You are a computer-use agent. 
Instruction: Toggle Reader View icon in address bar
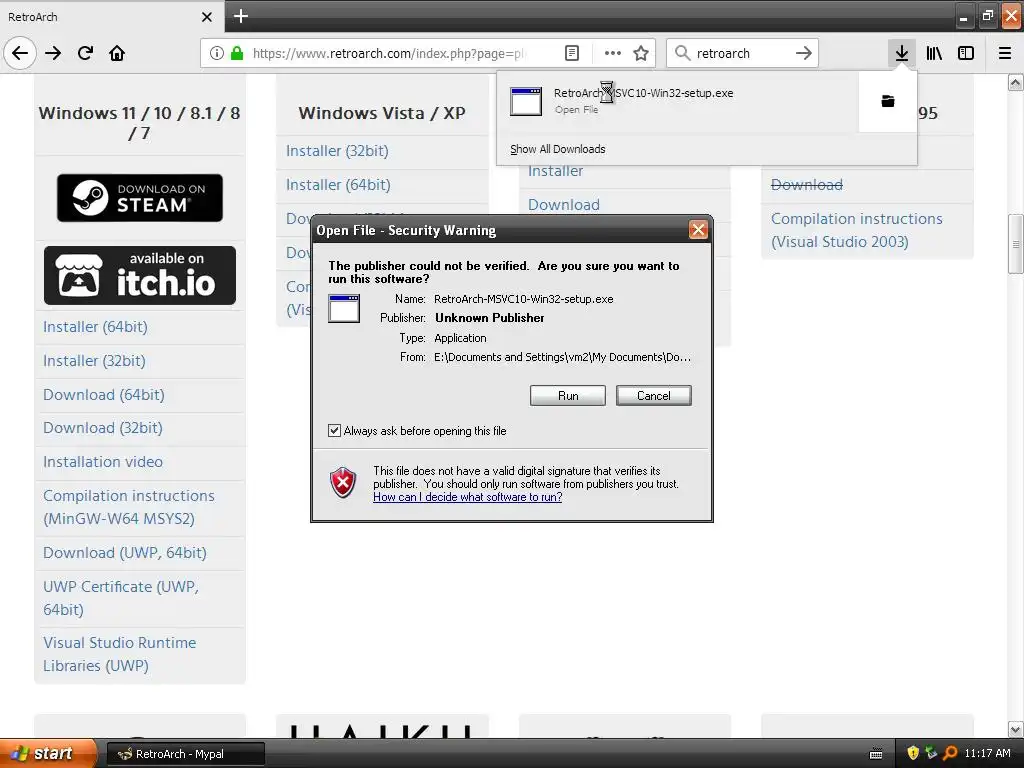(x=571, y=53)
